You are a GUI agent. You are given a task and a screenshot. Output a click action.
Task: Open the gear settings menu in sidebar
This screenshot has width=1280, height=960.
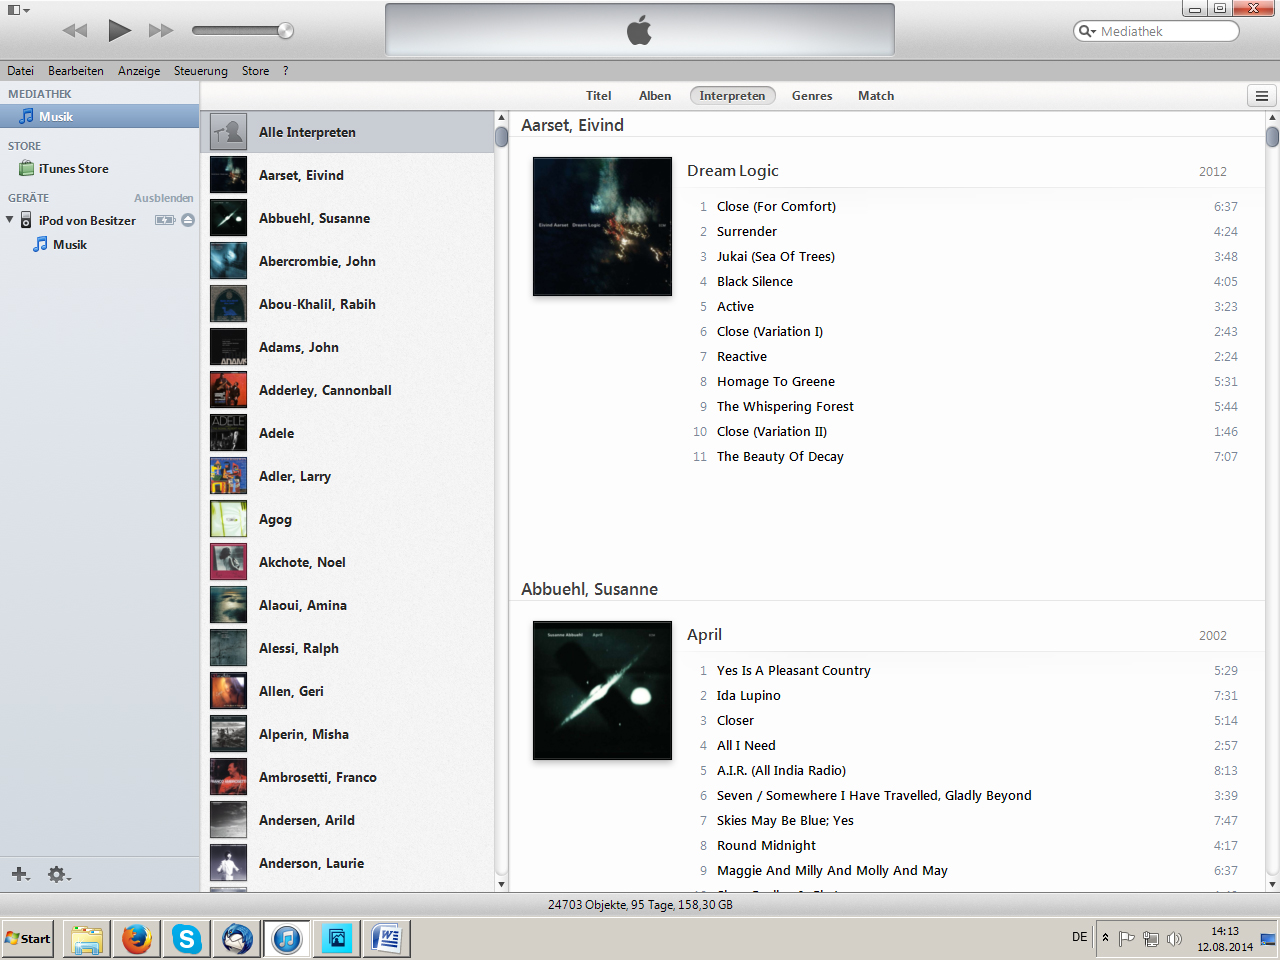[x=58, y=874]
